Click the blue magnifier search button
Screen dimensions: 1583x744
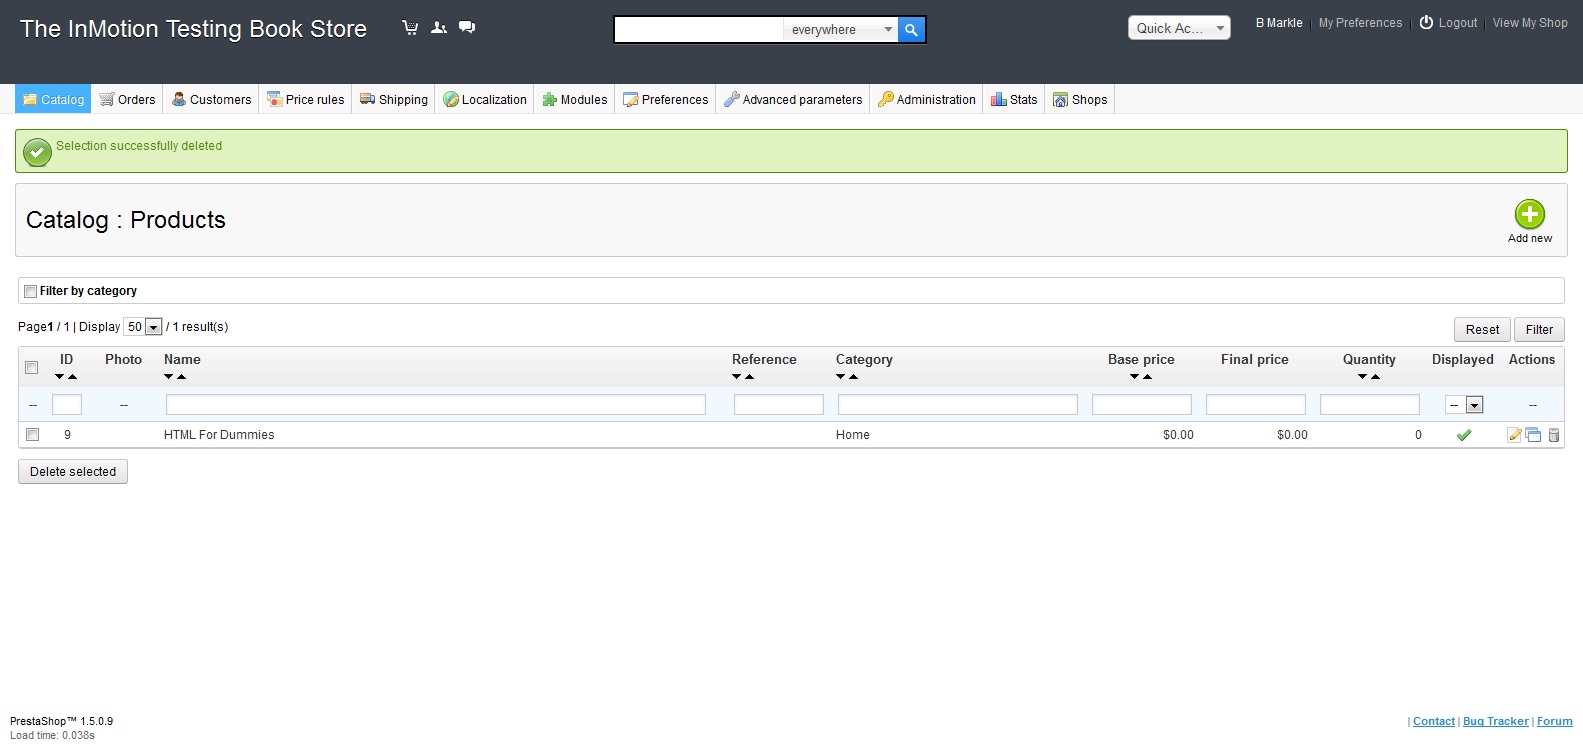pyautogui.click(x=911, y=30)
